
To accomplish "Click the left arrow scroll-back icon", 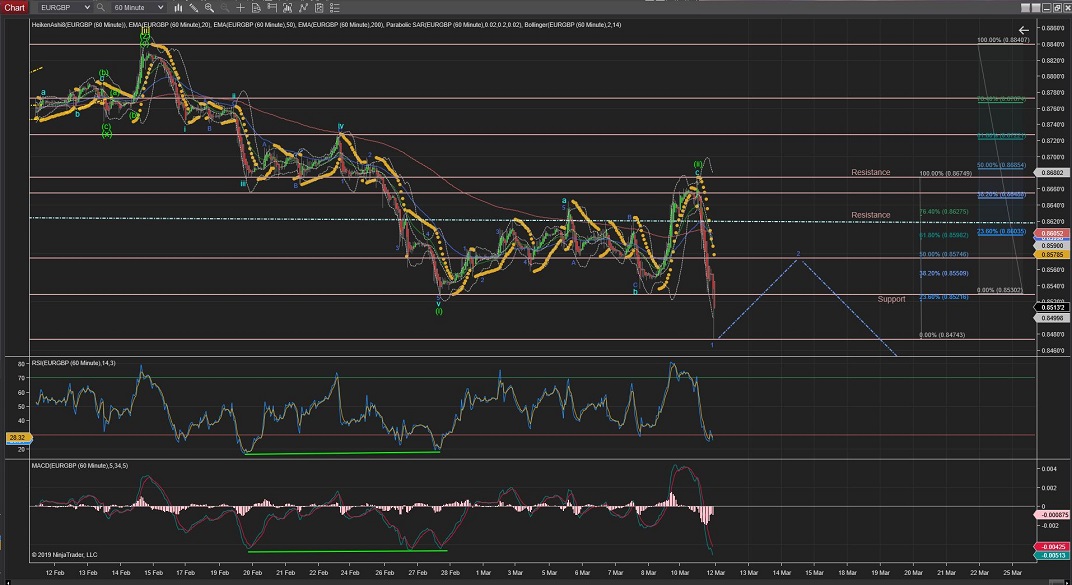I will coord(1023,30).
